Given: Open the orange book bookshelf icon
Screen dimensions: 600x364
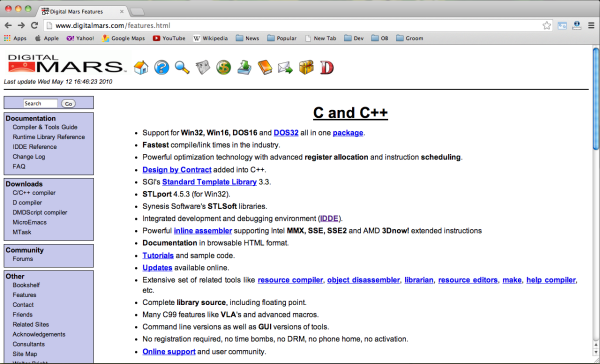Looking at the screenshot, I should 265,68.
